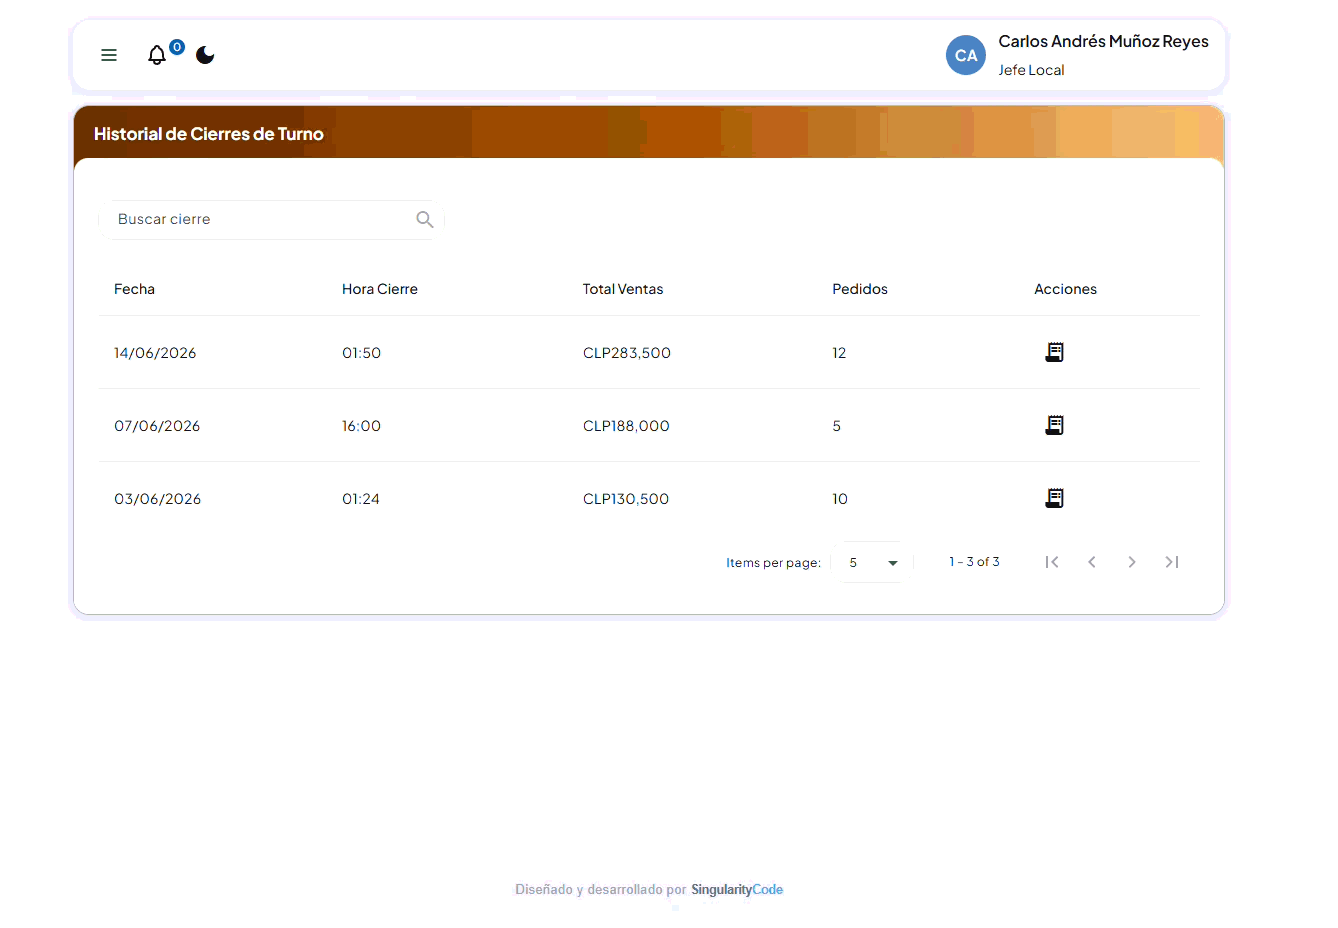1338x928 pixels.
Task: View receipt for 07/06/2026 closure
Action: [1054, 425]
